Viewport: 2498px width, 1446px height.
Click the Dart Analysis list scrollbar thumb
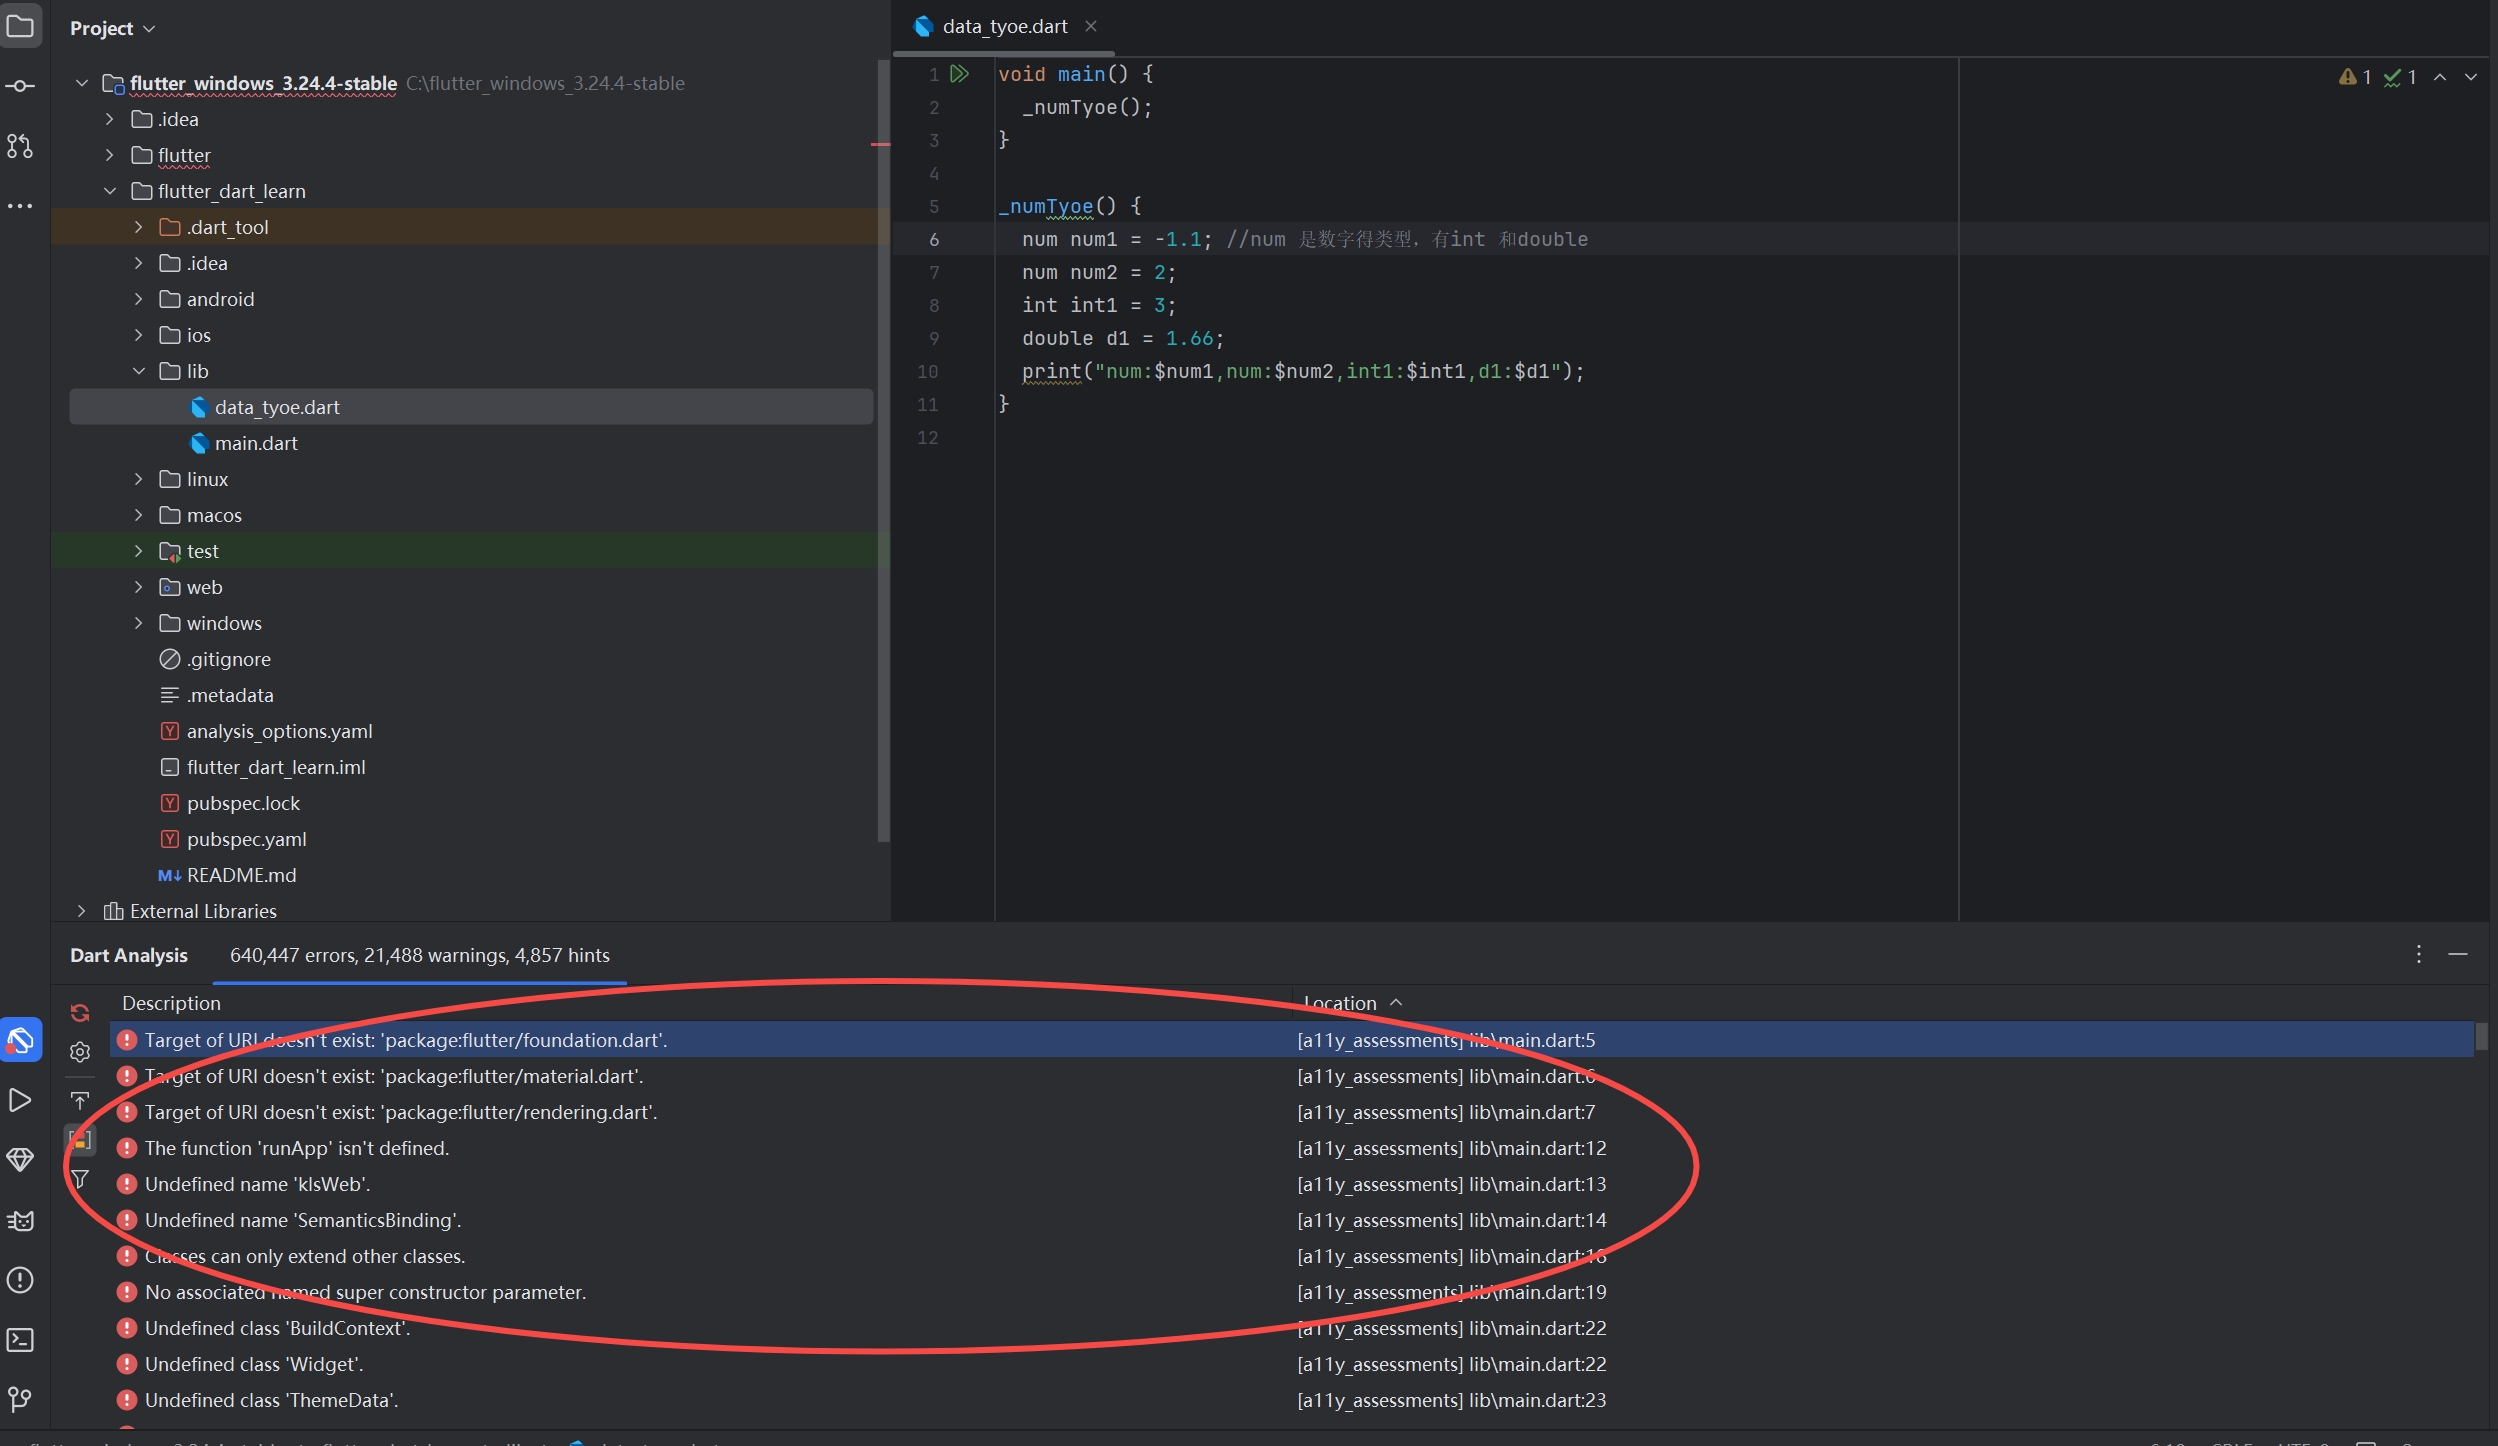2480,1036
